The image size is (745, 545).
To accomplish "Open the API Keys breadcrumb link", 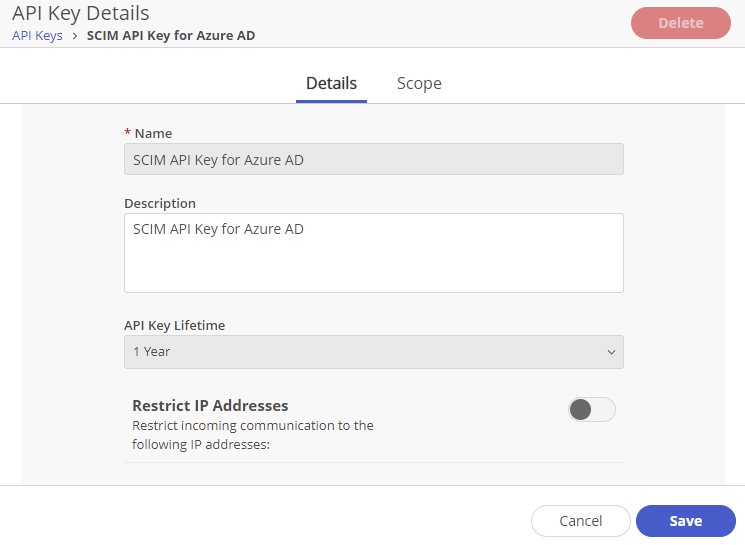I will 37,36.
